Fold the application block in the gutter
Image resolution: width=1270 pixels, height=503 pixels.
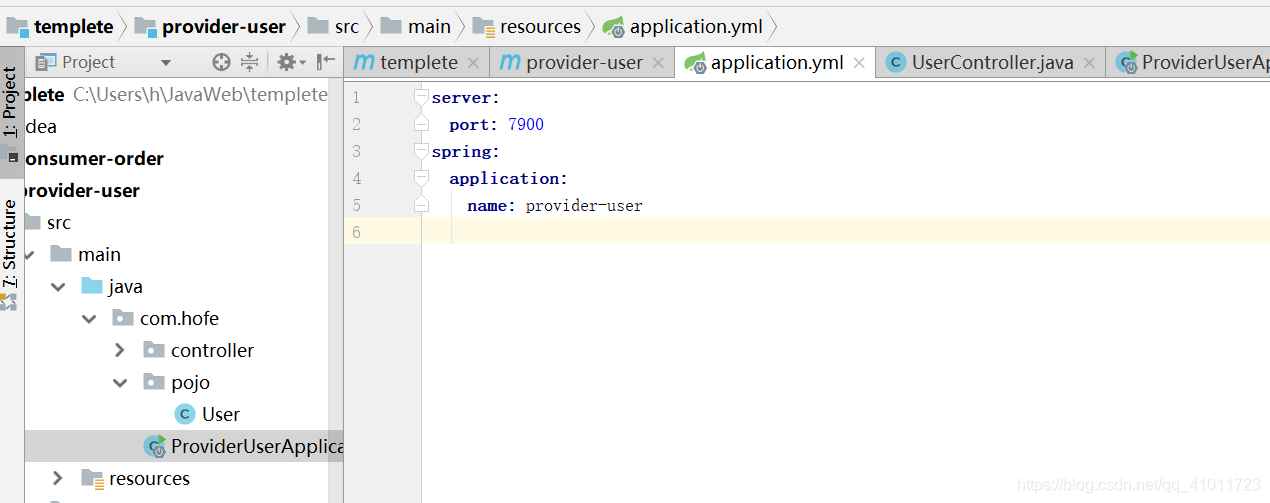[421, 178]
